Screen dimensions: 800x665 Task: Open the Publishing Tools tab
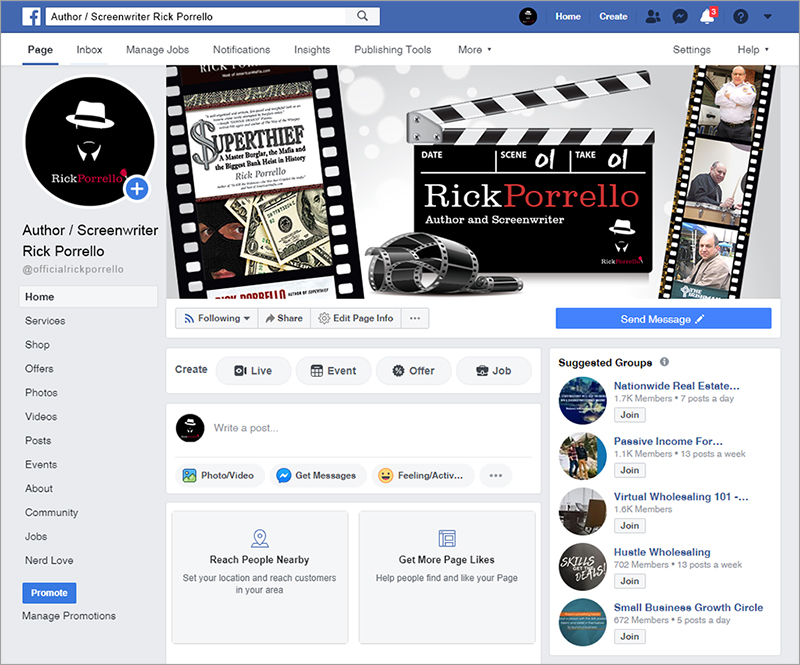[x=393, y=50]
